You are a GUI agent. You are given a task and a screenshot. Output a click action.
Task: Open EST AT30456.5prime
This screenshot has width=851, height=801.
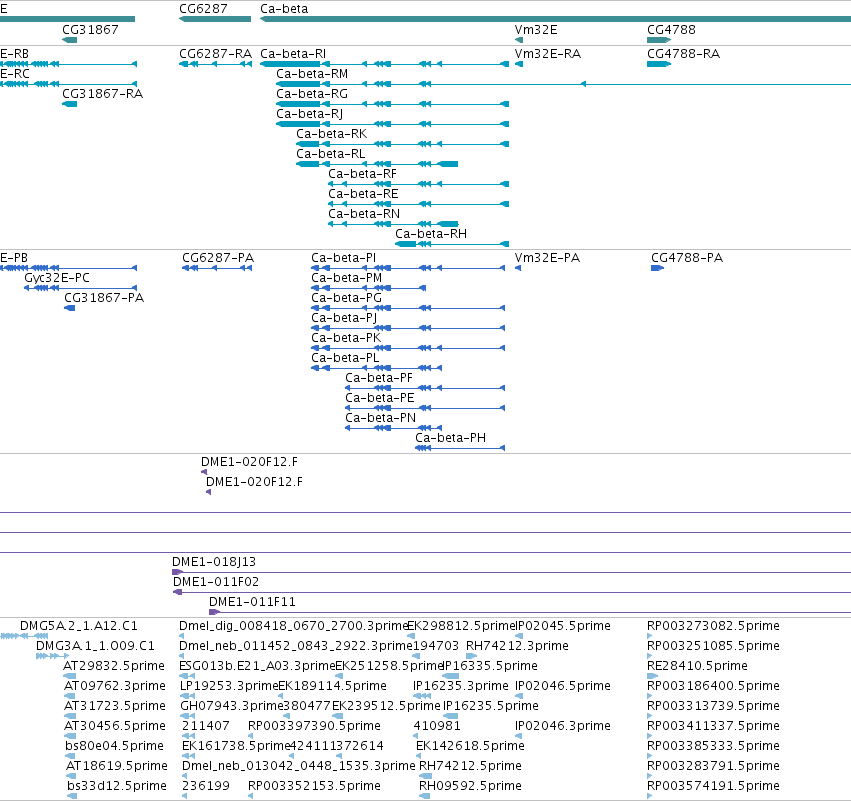115,726
